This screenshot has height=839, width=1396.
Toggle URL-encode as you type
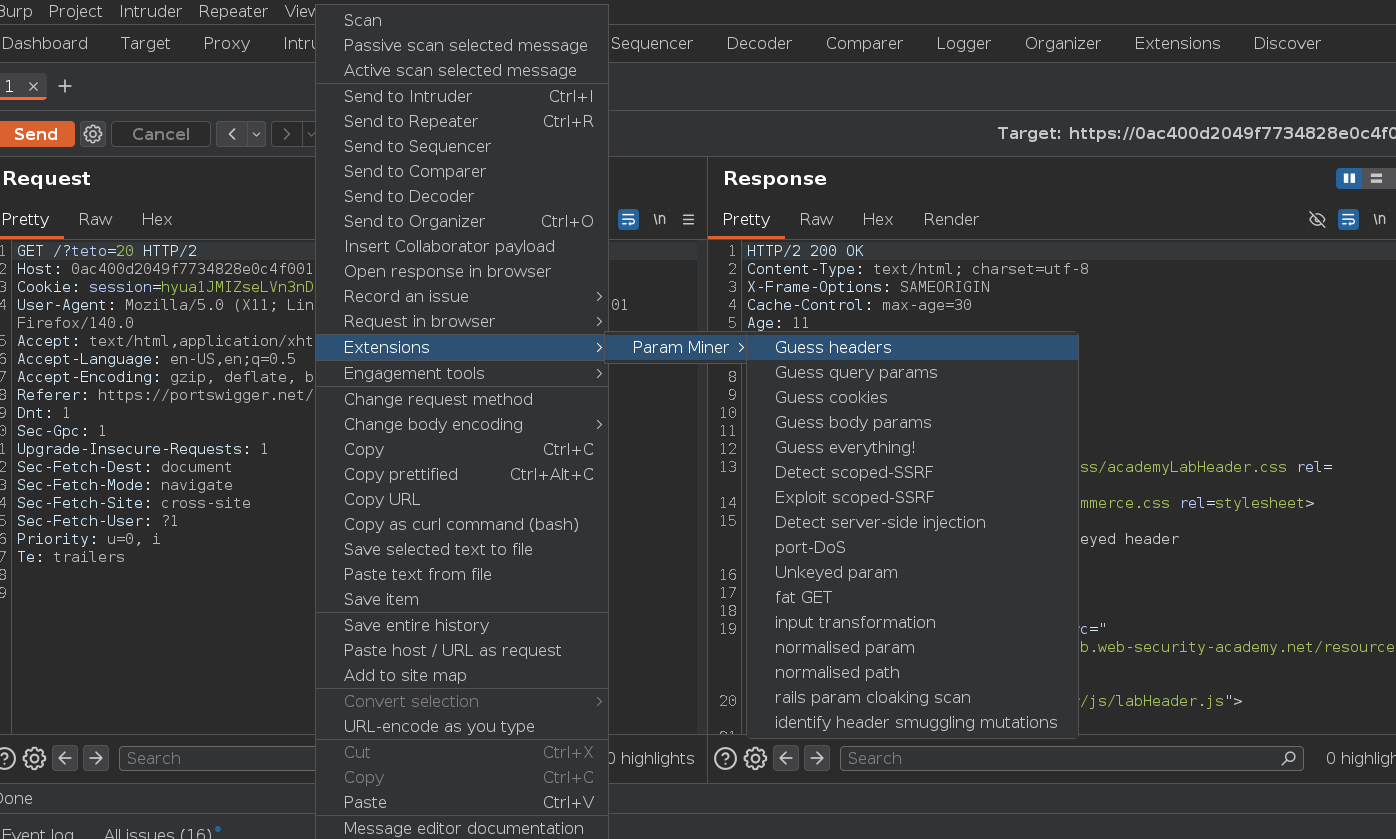[460, 726]
